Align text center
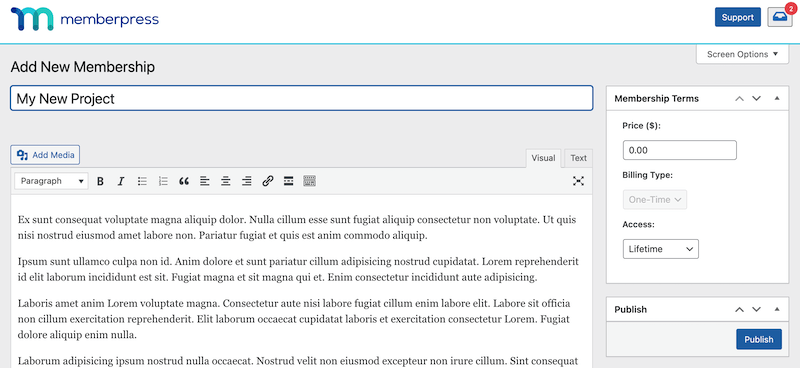This screenshot has width=800, height=368. coord(226,181)
